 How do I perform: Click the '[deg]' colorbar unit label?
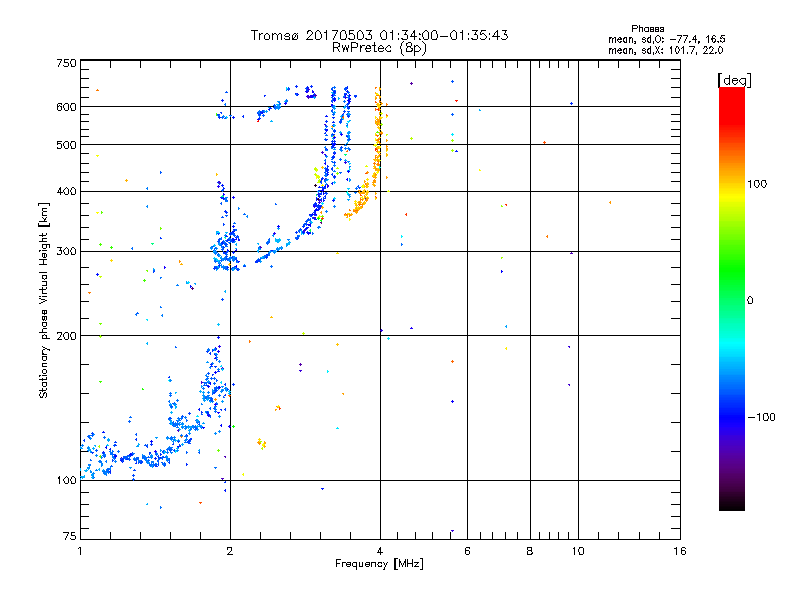(734, 80)
